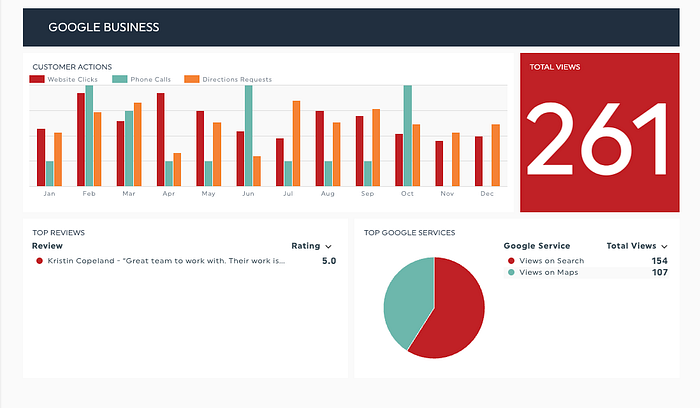Click the red January Website Clicks bar
The image size is (700, 408).
pos(41,158)
